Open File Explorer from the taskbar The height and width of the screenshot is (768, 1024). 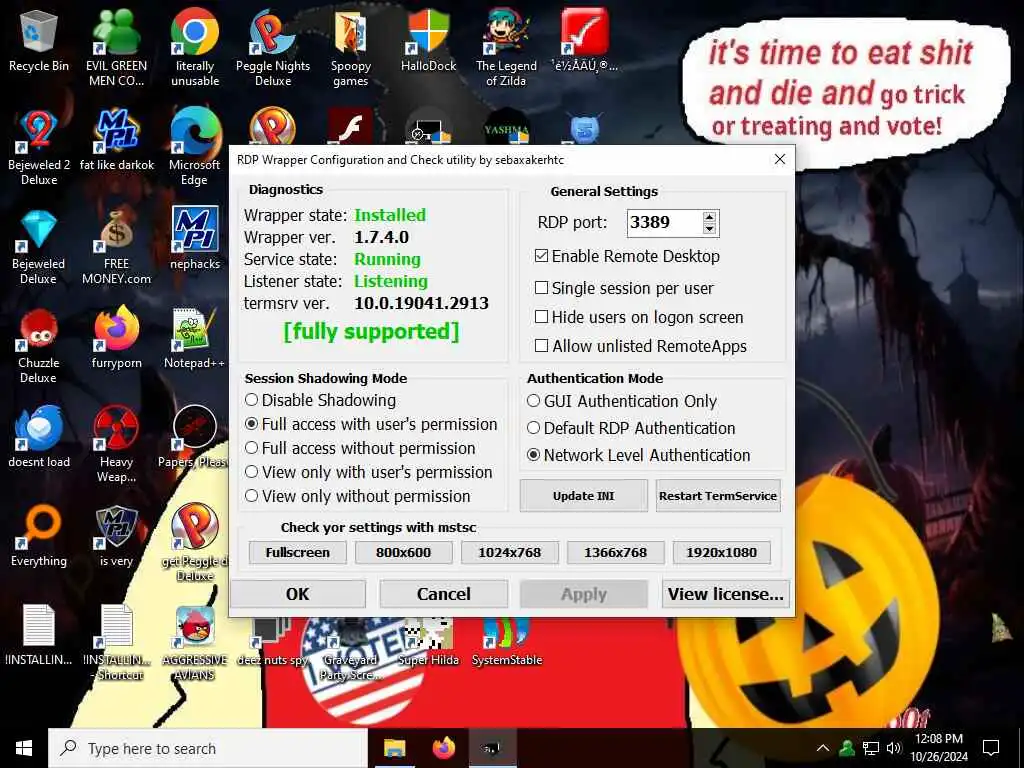point(394,748)
